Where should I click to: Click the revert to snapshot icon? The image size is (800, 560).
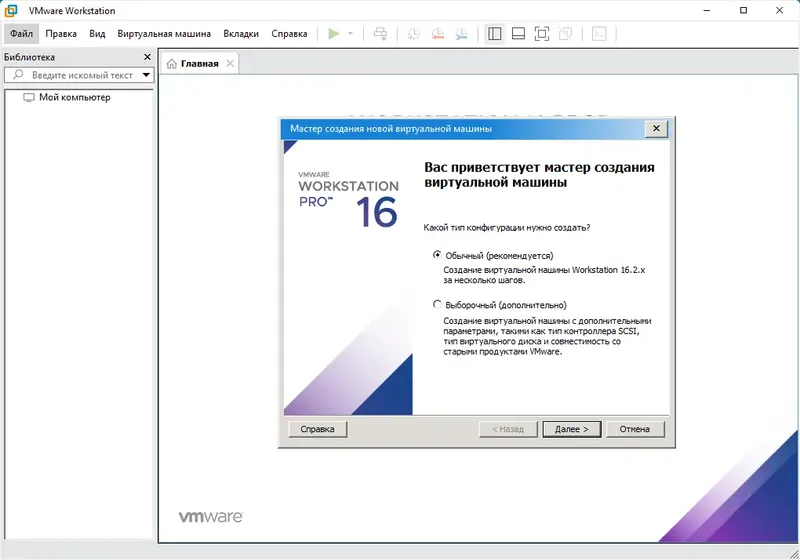pos(438,34)
